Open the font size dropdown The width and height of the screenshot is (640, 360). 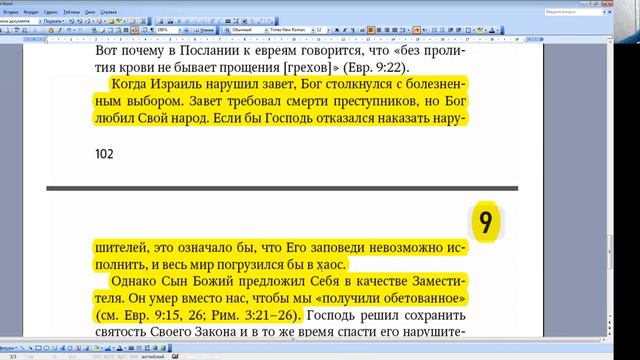click(328, 30)
